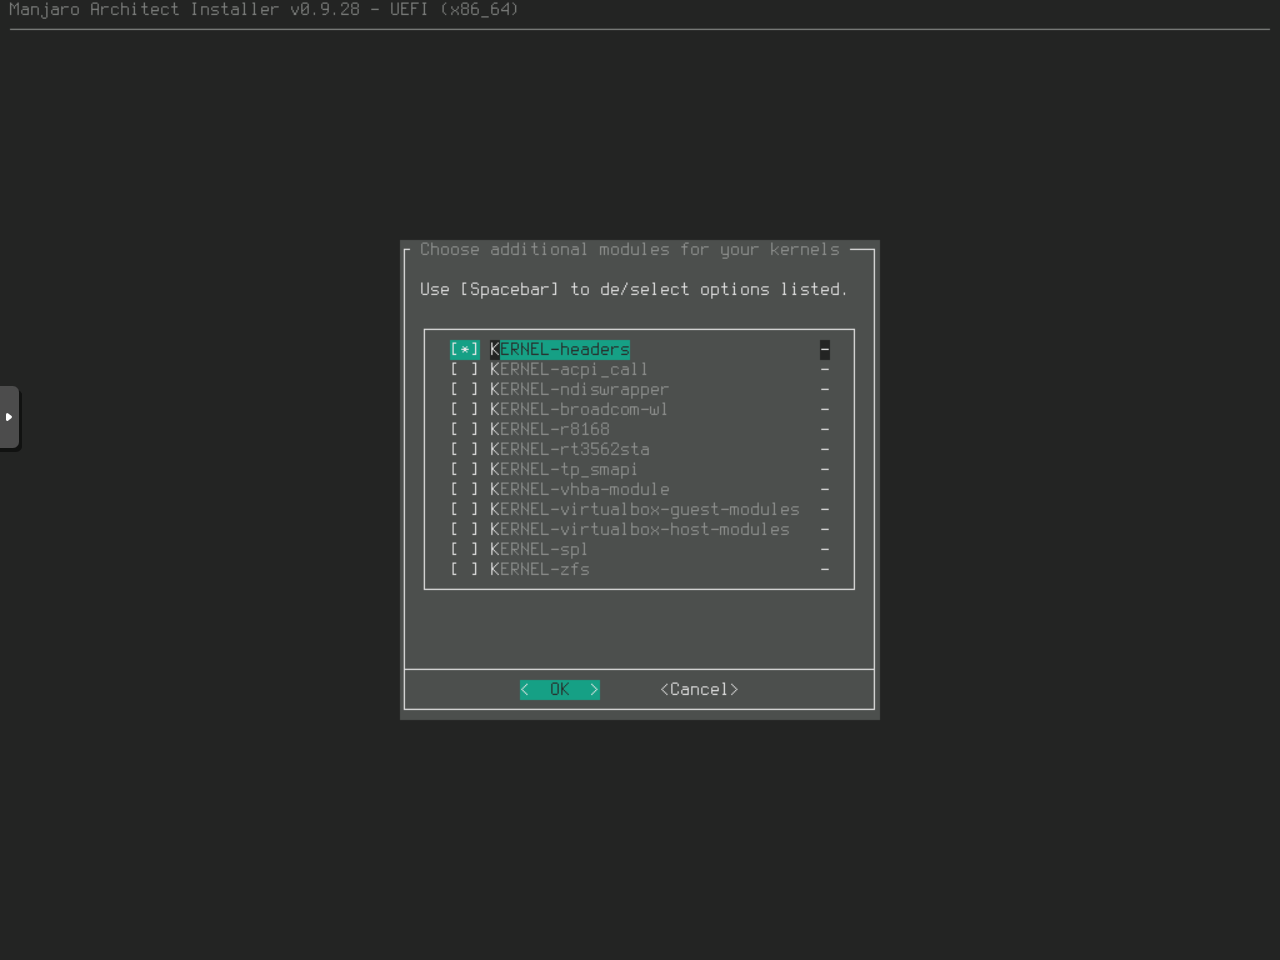Tick the KERNEL-ndiswrapper checkbox
Image resolution: width=1280 pixels, height=960 pixels.
[x=464, y=390]
